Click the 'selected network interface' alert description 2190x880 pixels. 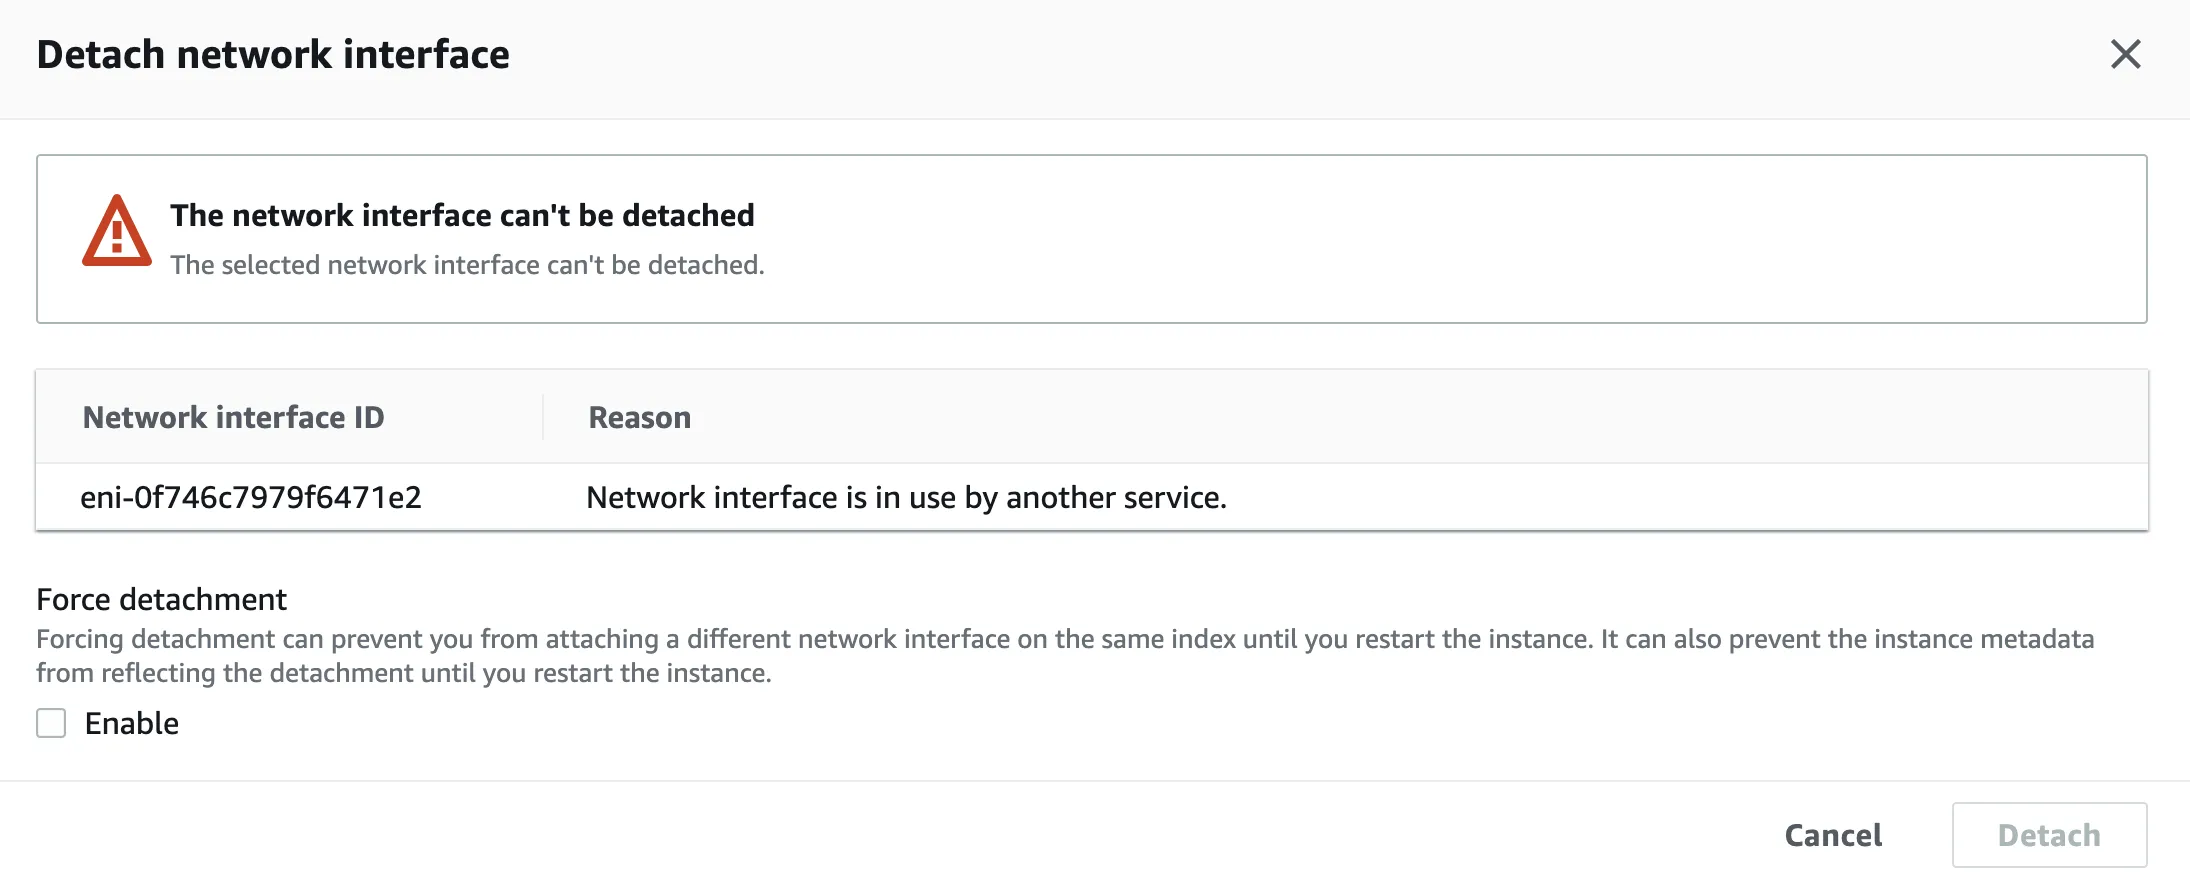467,265
